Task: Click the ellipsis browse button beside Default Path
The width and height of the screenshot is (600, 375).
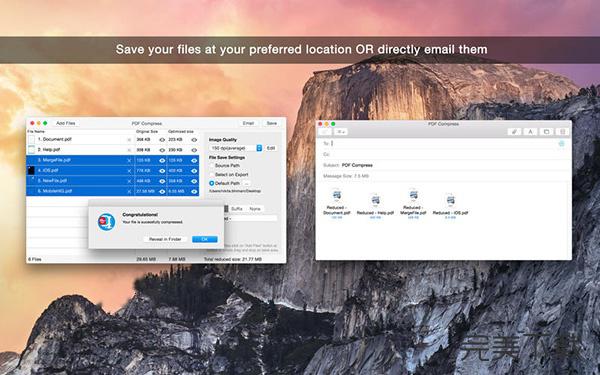Action: pos(246,183)
